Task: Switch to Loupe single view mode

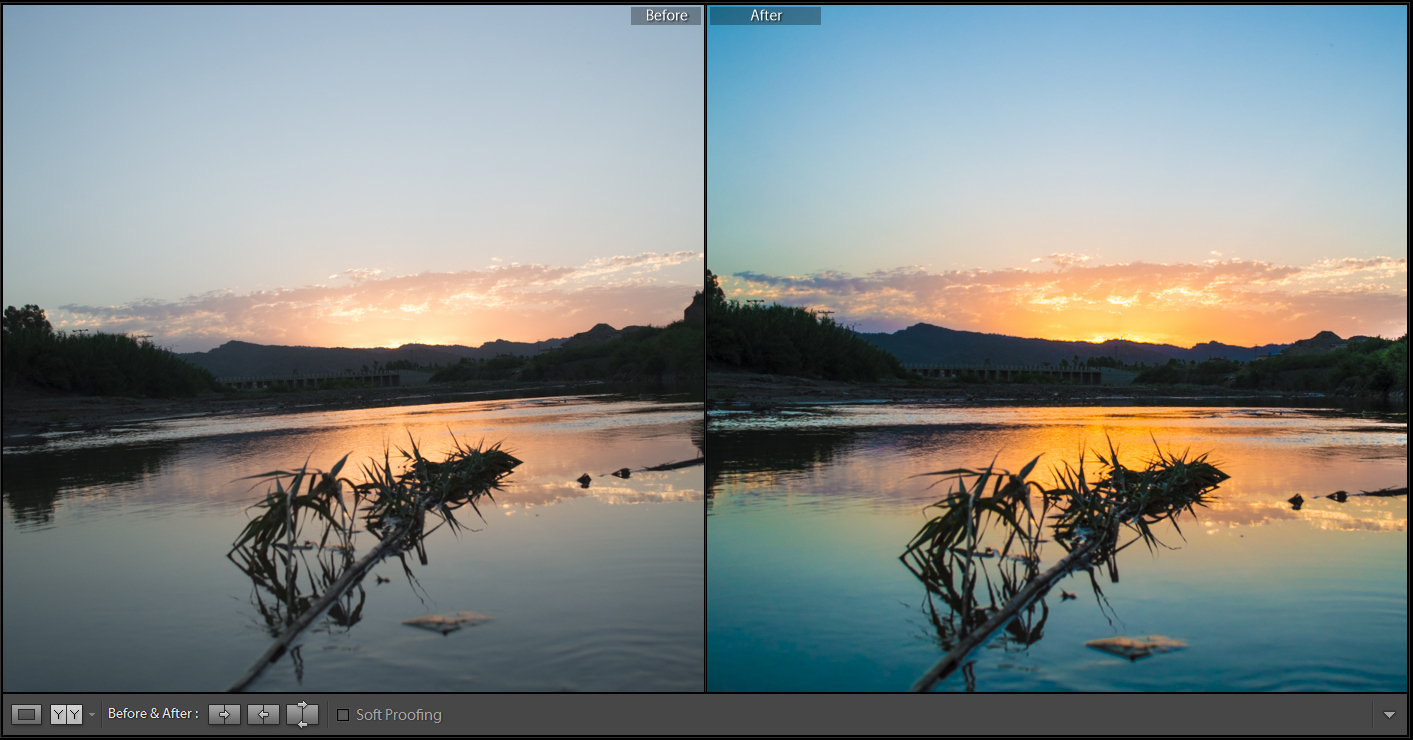Action: point(27,714)
